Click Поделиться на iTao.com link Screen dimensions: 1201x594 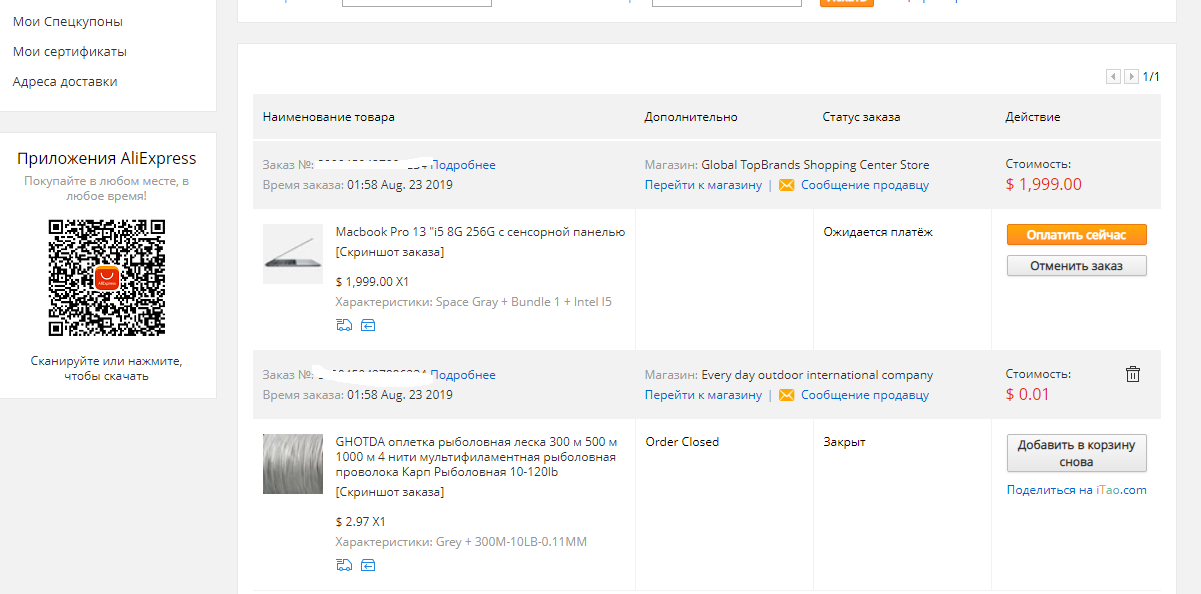[x=1077, y=490]
